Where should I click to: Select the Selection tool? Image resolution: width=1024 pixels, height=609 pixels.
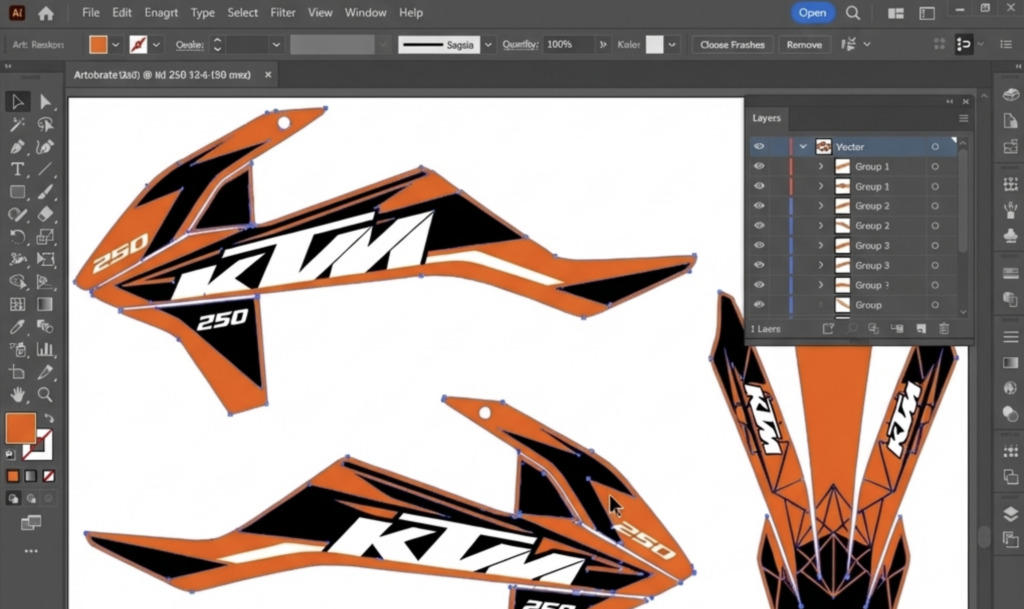pos(17,101)
